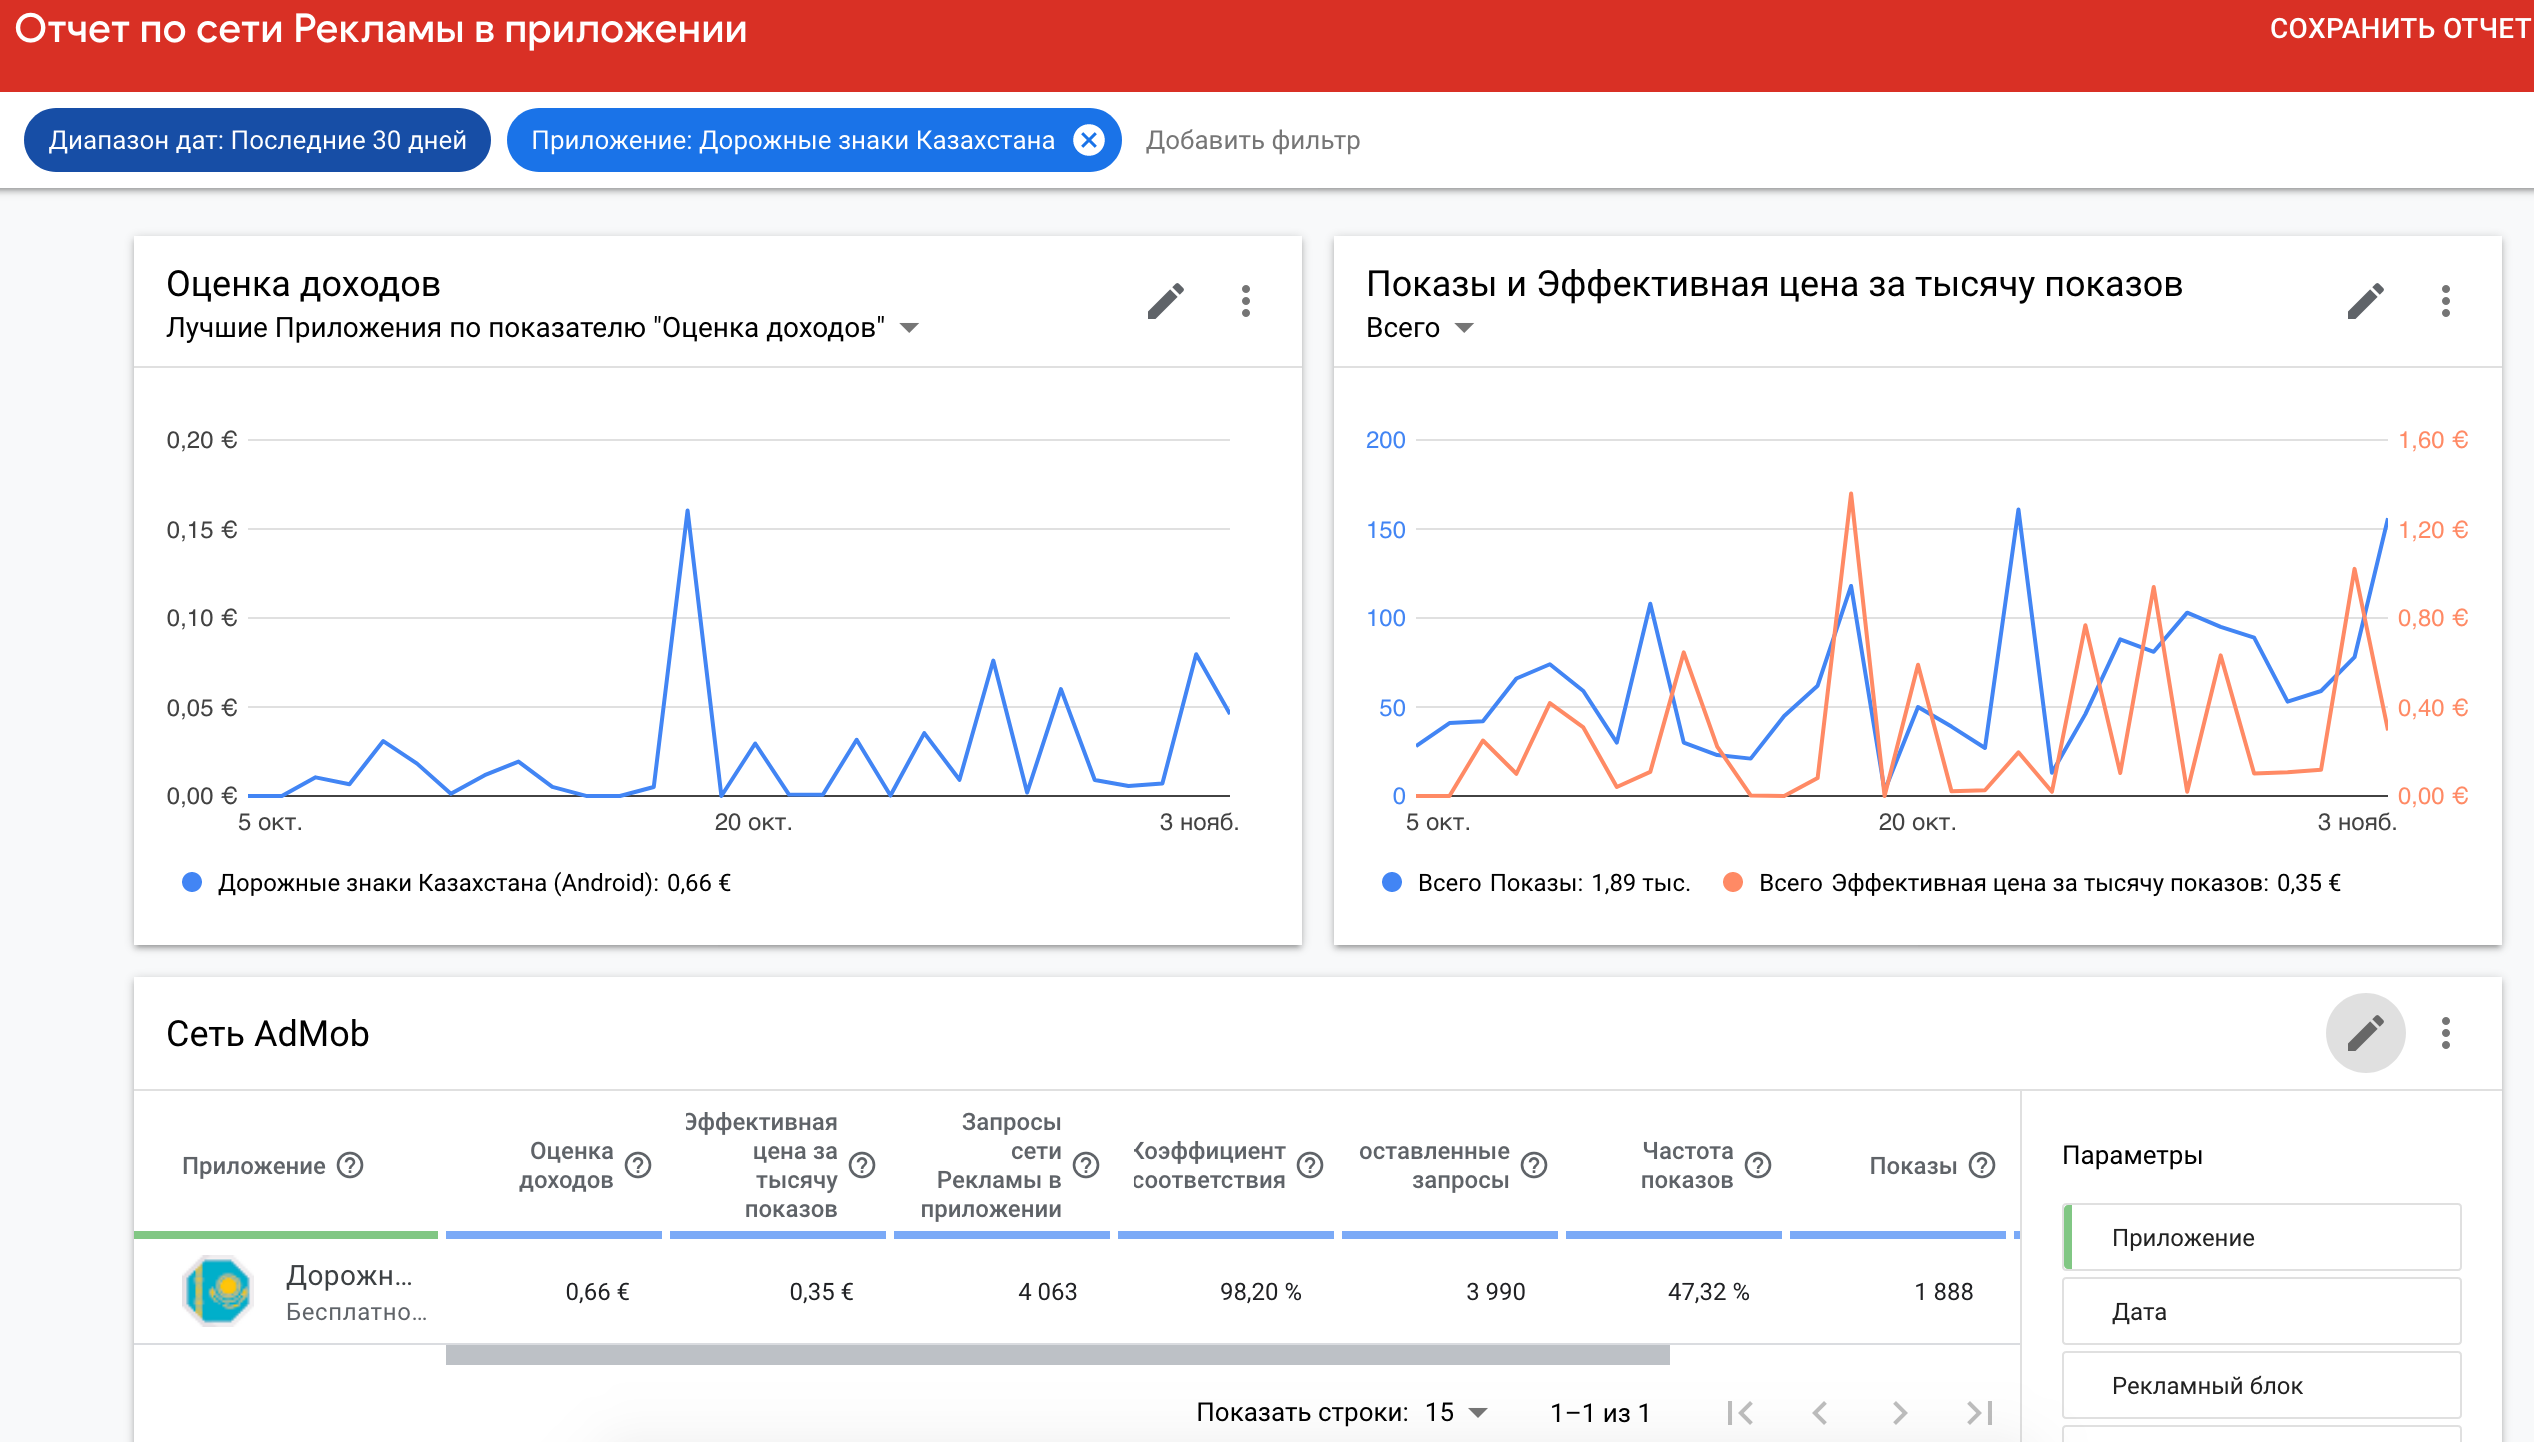Click the 1 888 impressions cell
This screenshot has width=2534, height=1442.
1944,1292
